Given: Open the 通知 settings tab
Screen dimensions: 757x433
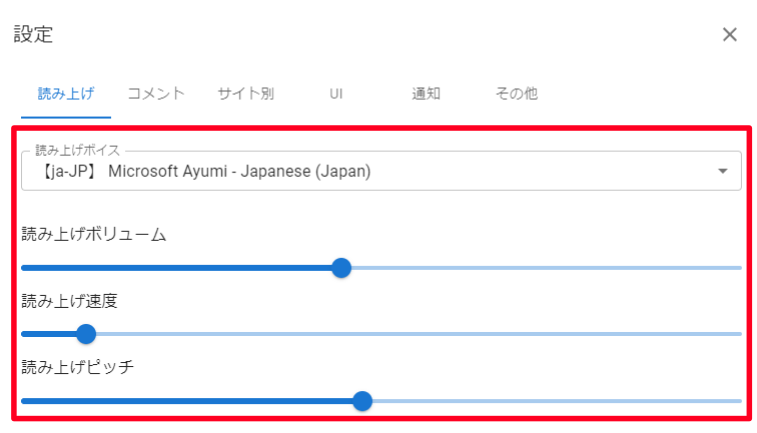Looking at the screenshot, I should (426, 94).
